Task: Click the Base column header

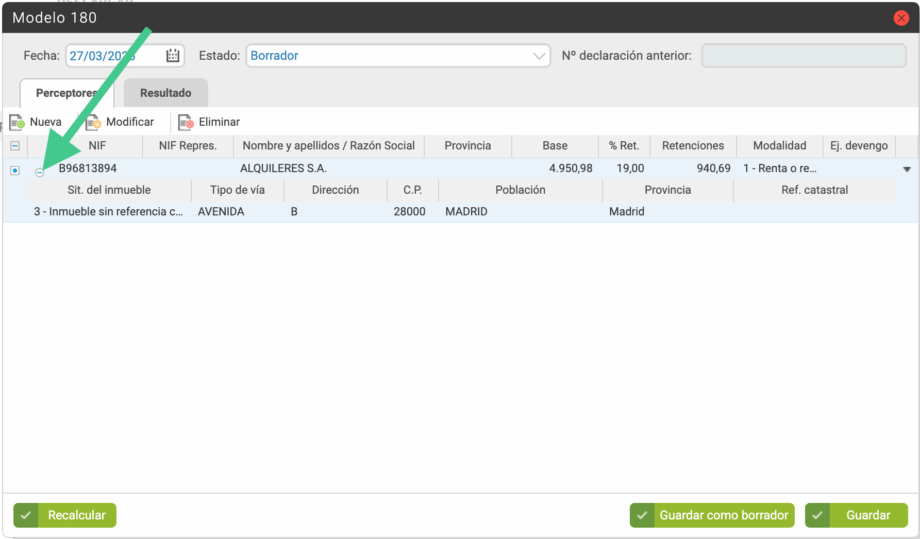Action: point(554,146)
